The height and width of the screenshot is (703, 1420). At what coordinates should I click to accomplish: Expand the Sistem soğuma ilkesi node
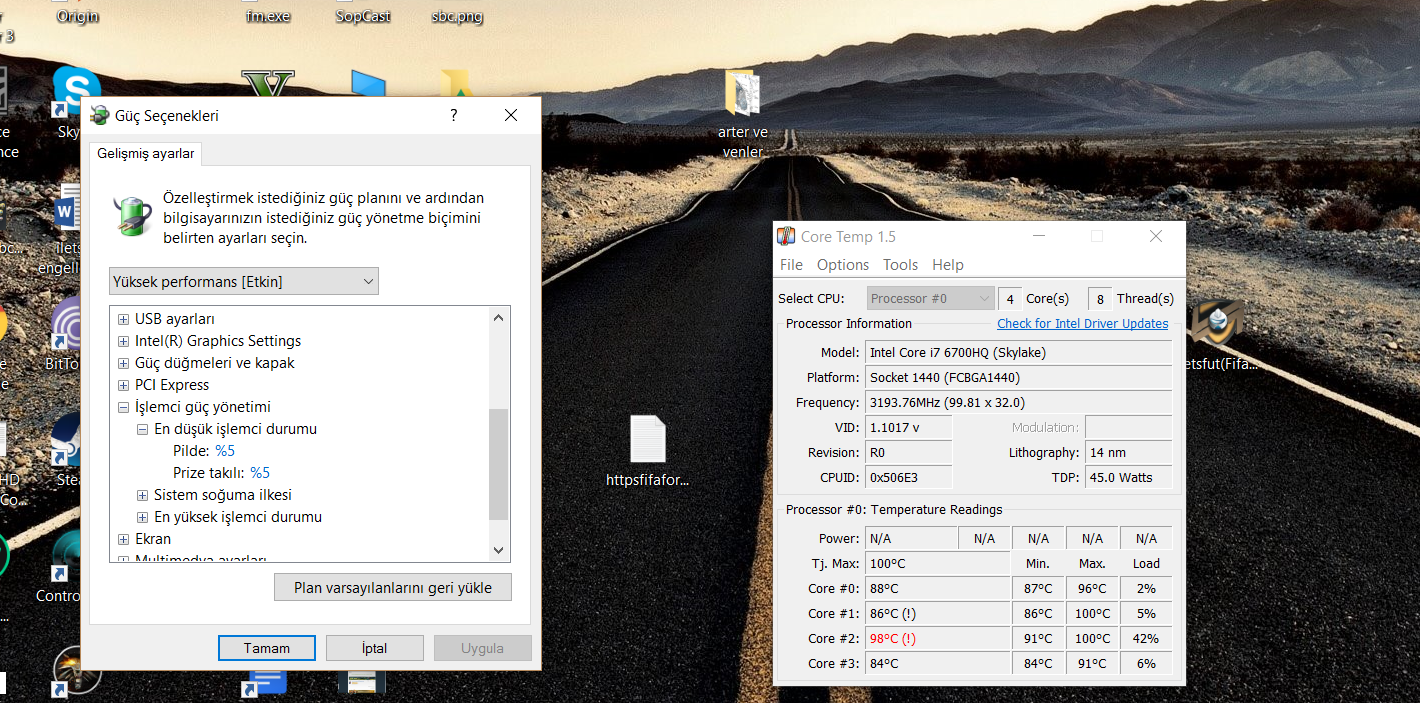click(142, 495)
